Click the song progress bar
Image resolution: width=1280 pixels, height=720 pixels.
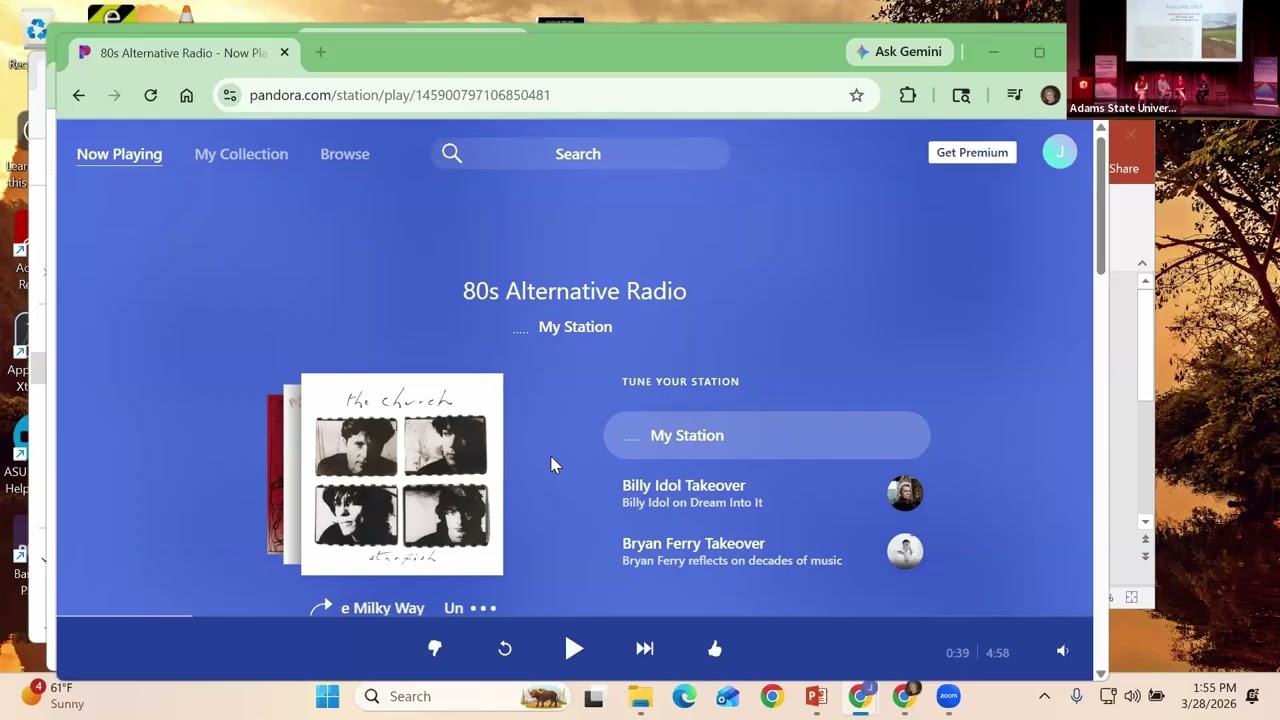click(575, 616)
